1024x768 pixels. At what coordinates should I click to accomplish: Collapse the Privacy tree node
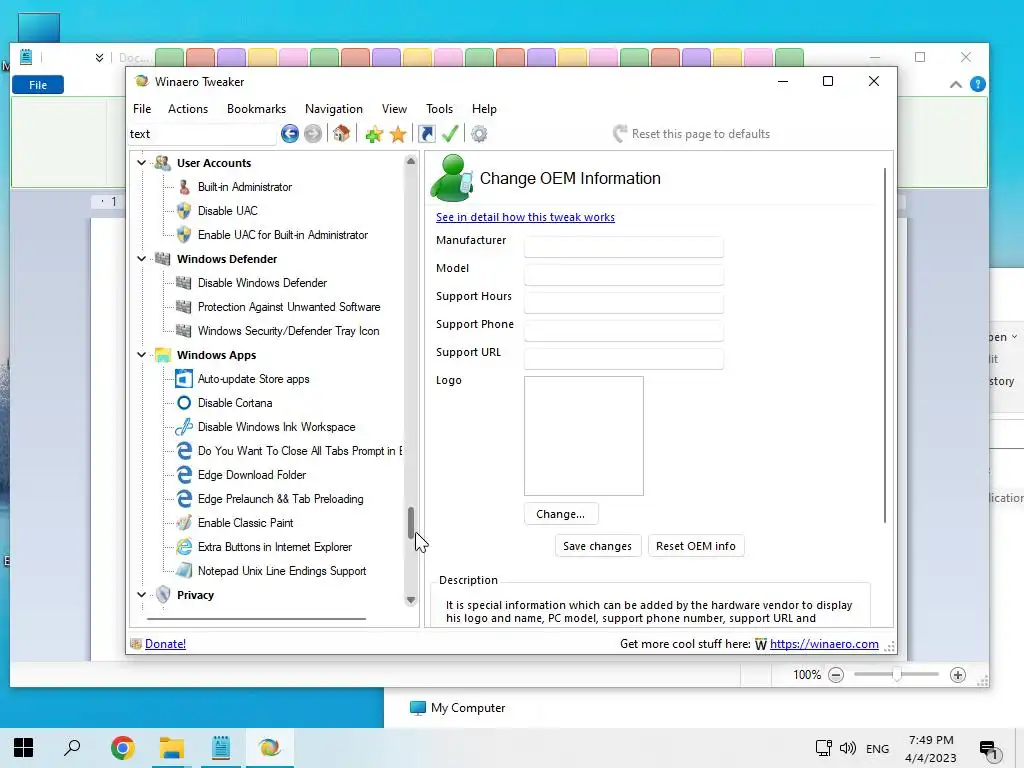click(x=141, y=595)
